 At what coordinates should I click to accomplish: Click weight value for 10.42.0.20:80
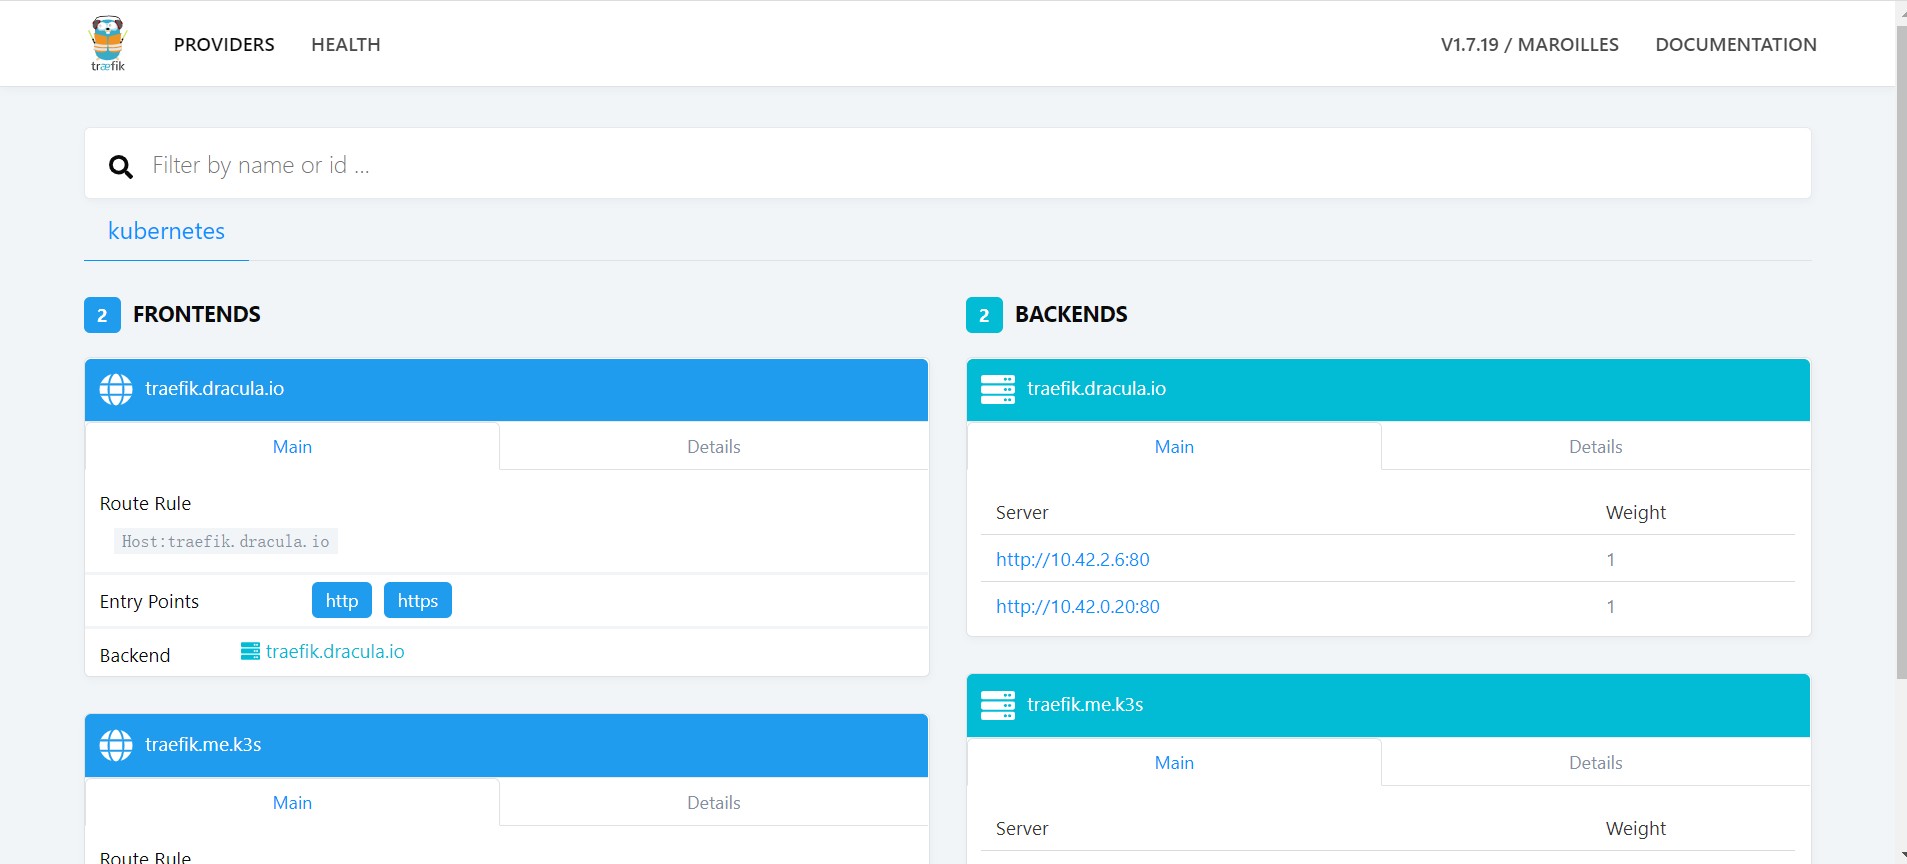[x=1611, y=606]
